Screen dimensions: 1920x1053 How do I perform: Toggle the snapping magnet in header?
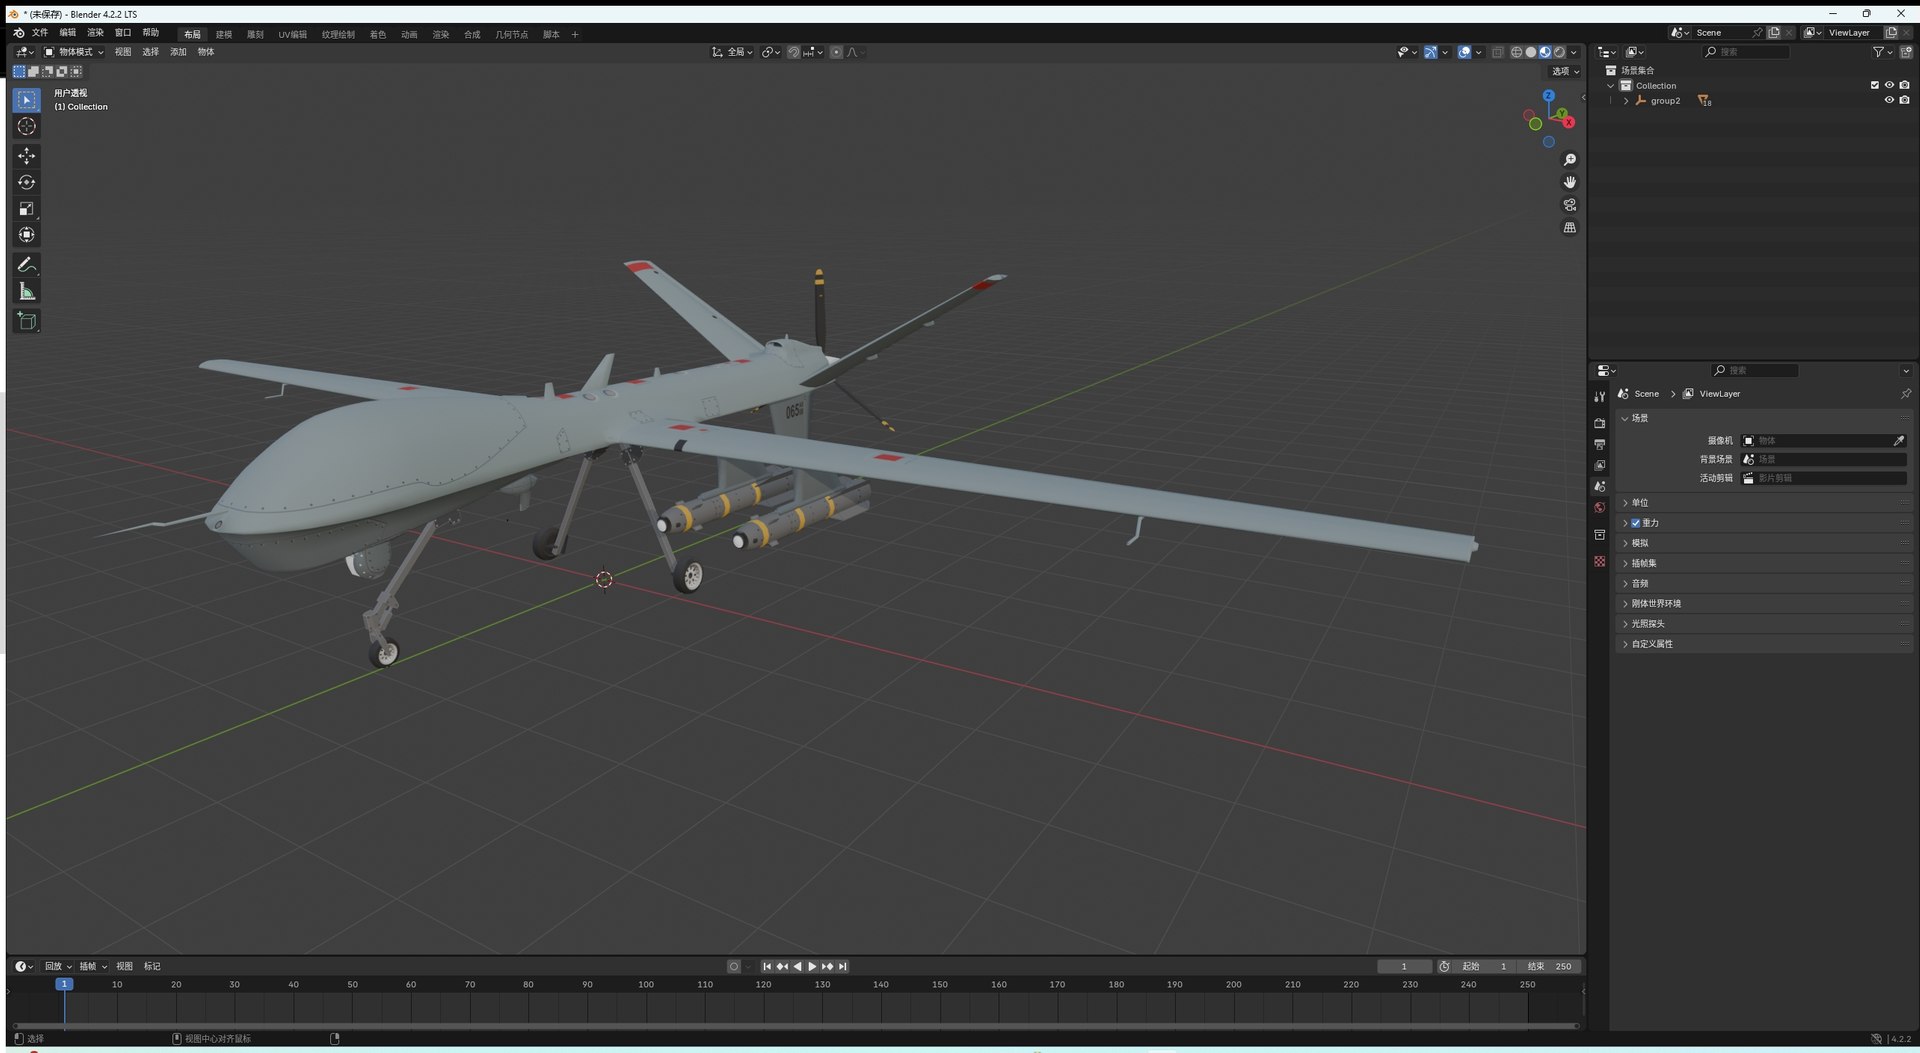coord(793,52)
